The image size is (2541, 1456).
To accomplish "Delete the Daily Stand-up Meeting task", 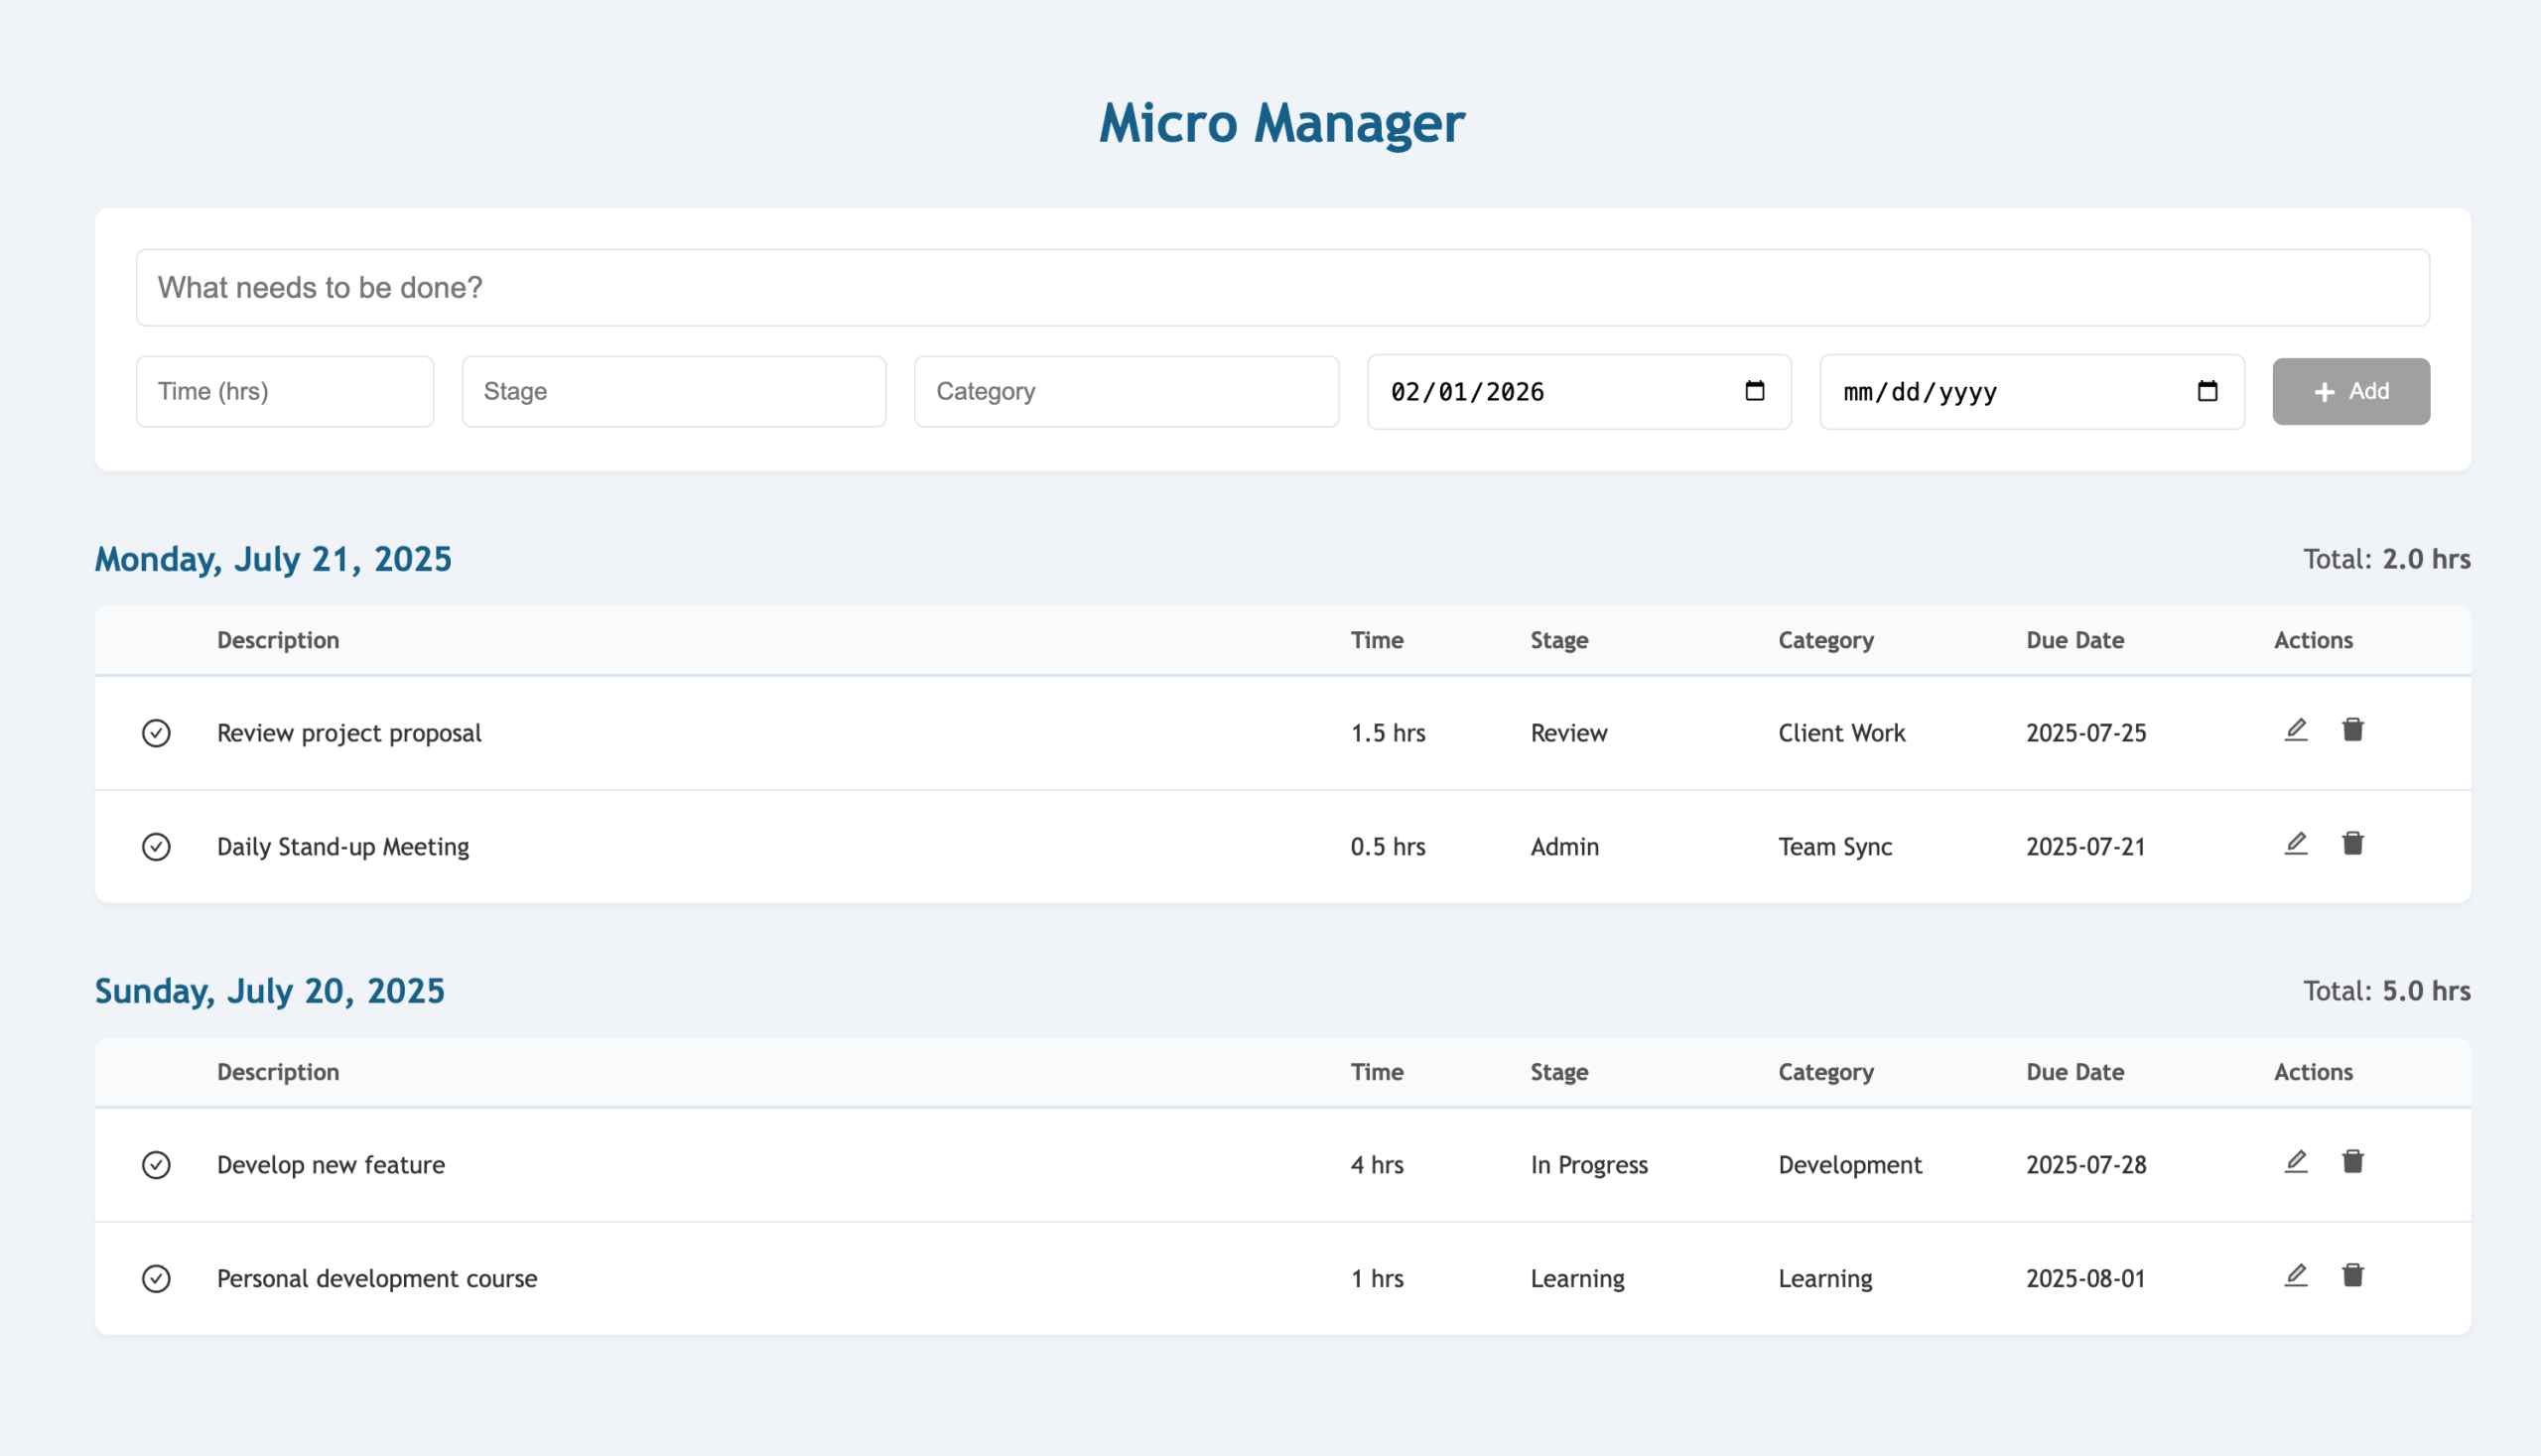I will 2353,844.
